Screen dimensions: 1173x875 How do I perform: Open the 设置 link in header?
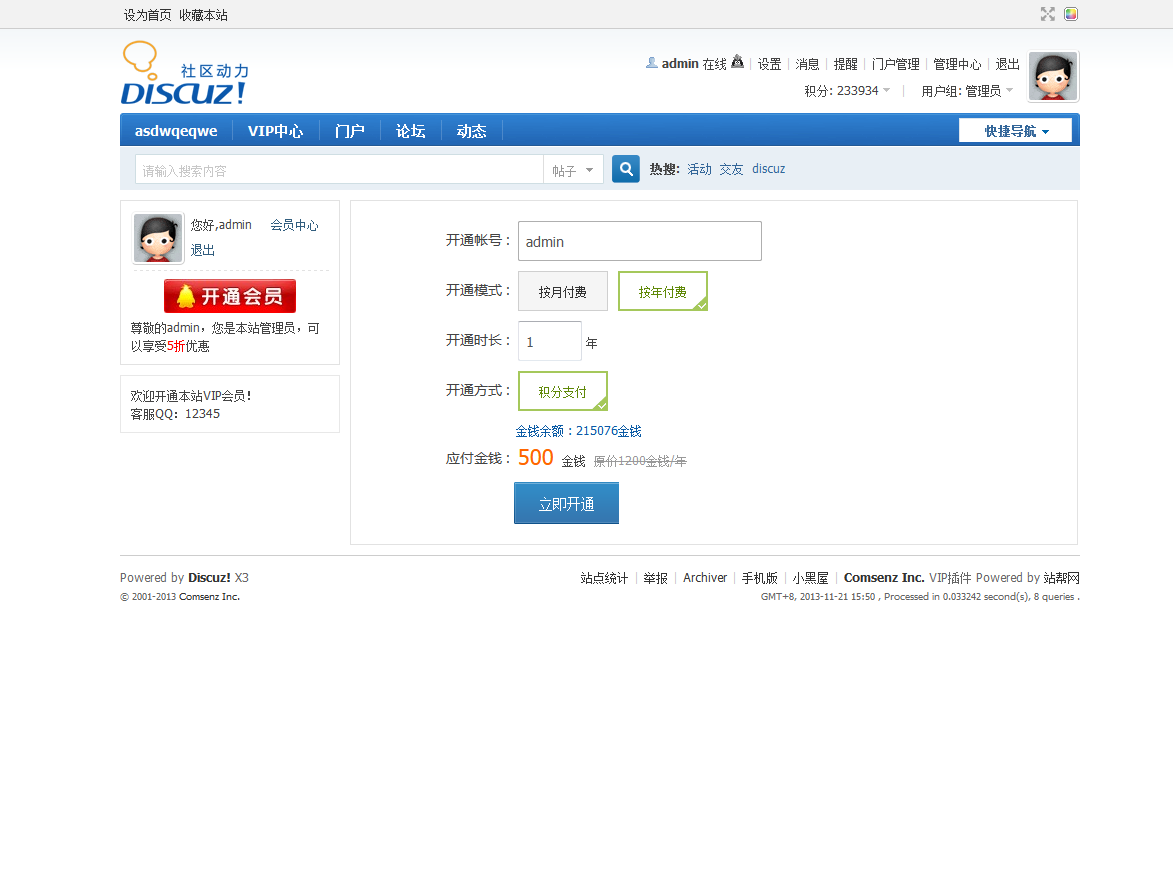coord(769,64)
